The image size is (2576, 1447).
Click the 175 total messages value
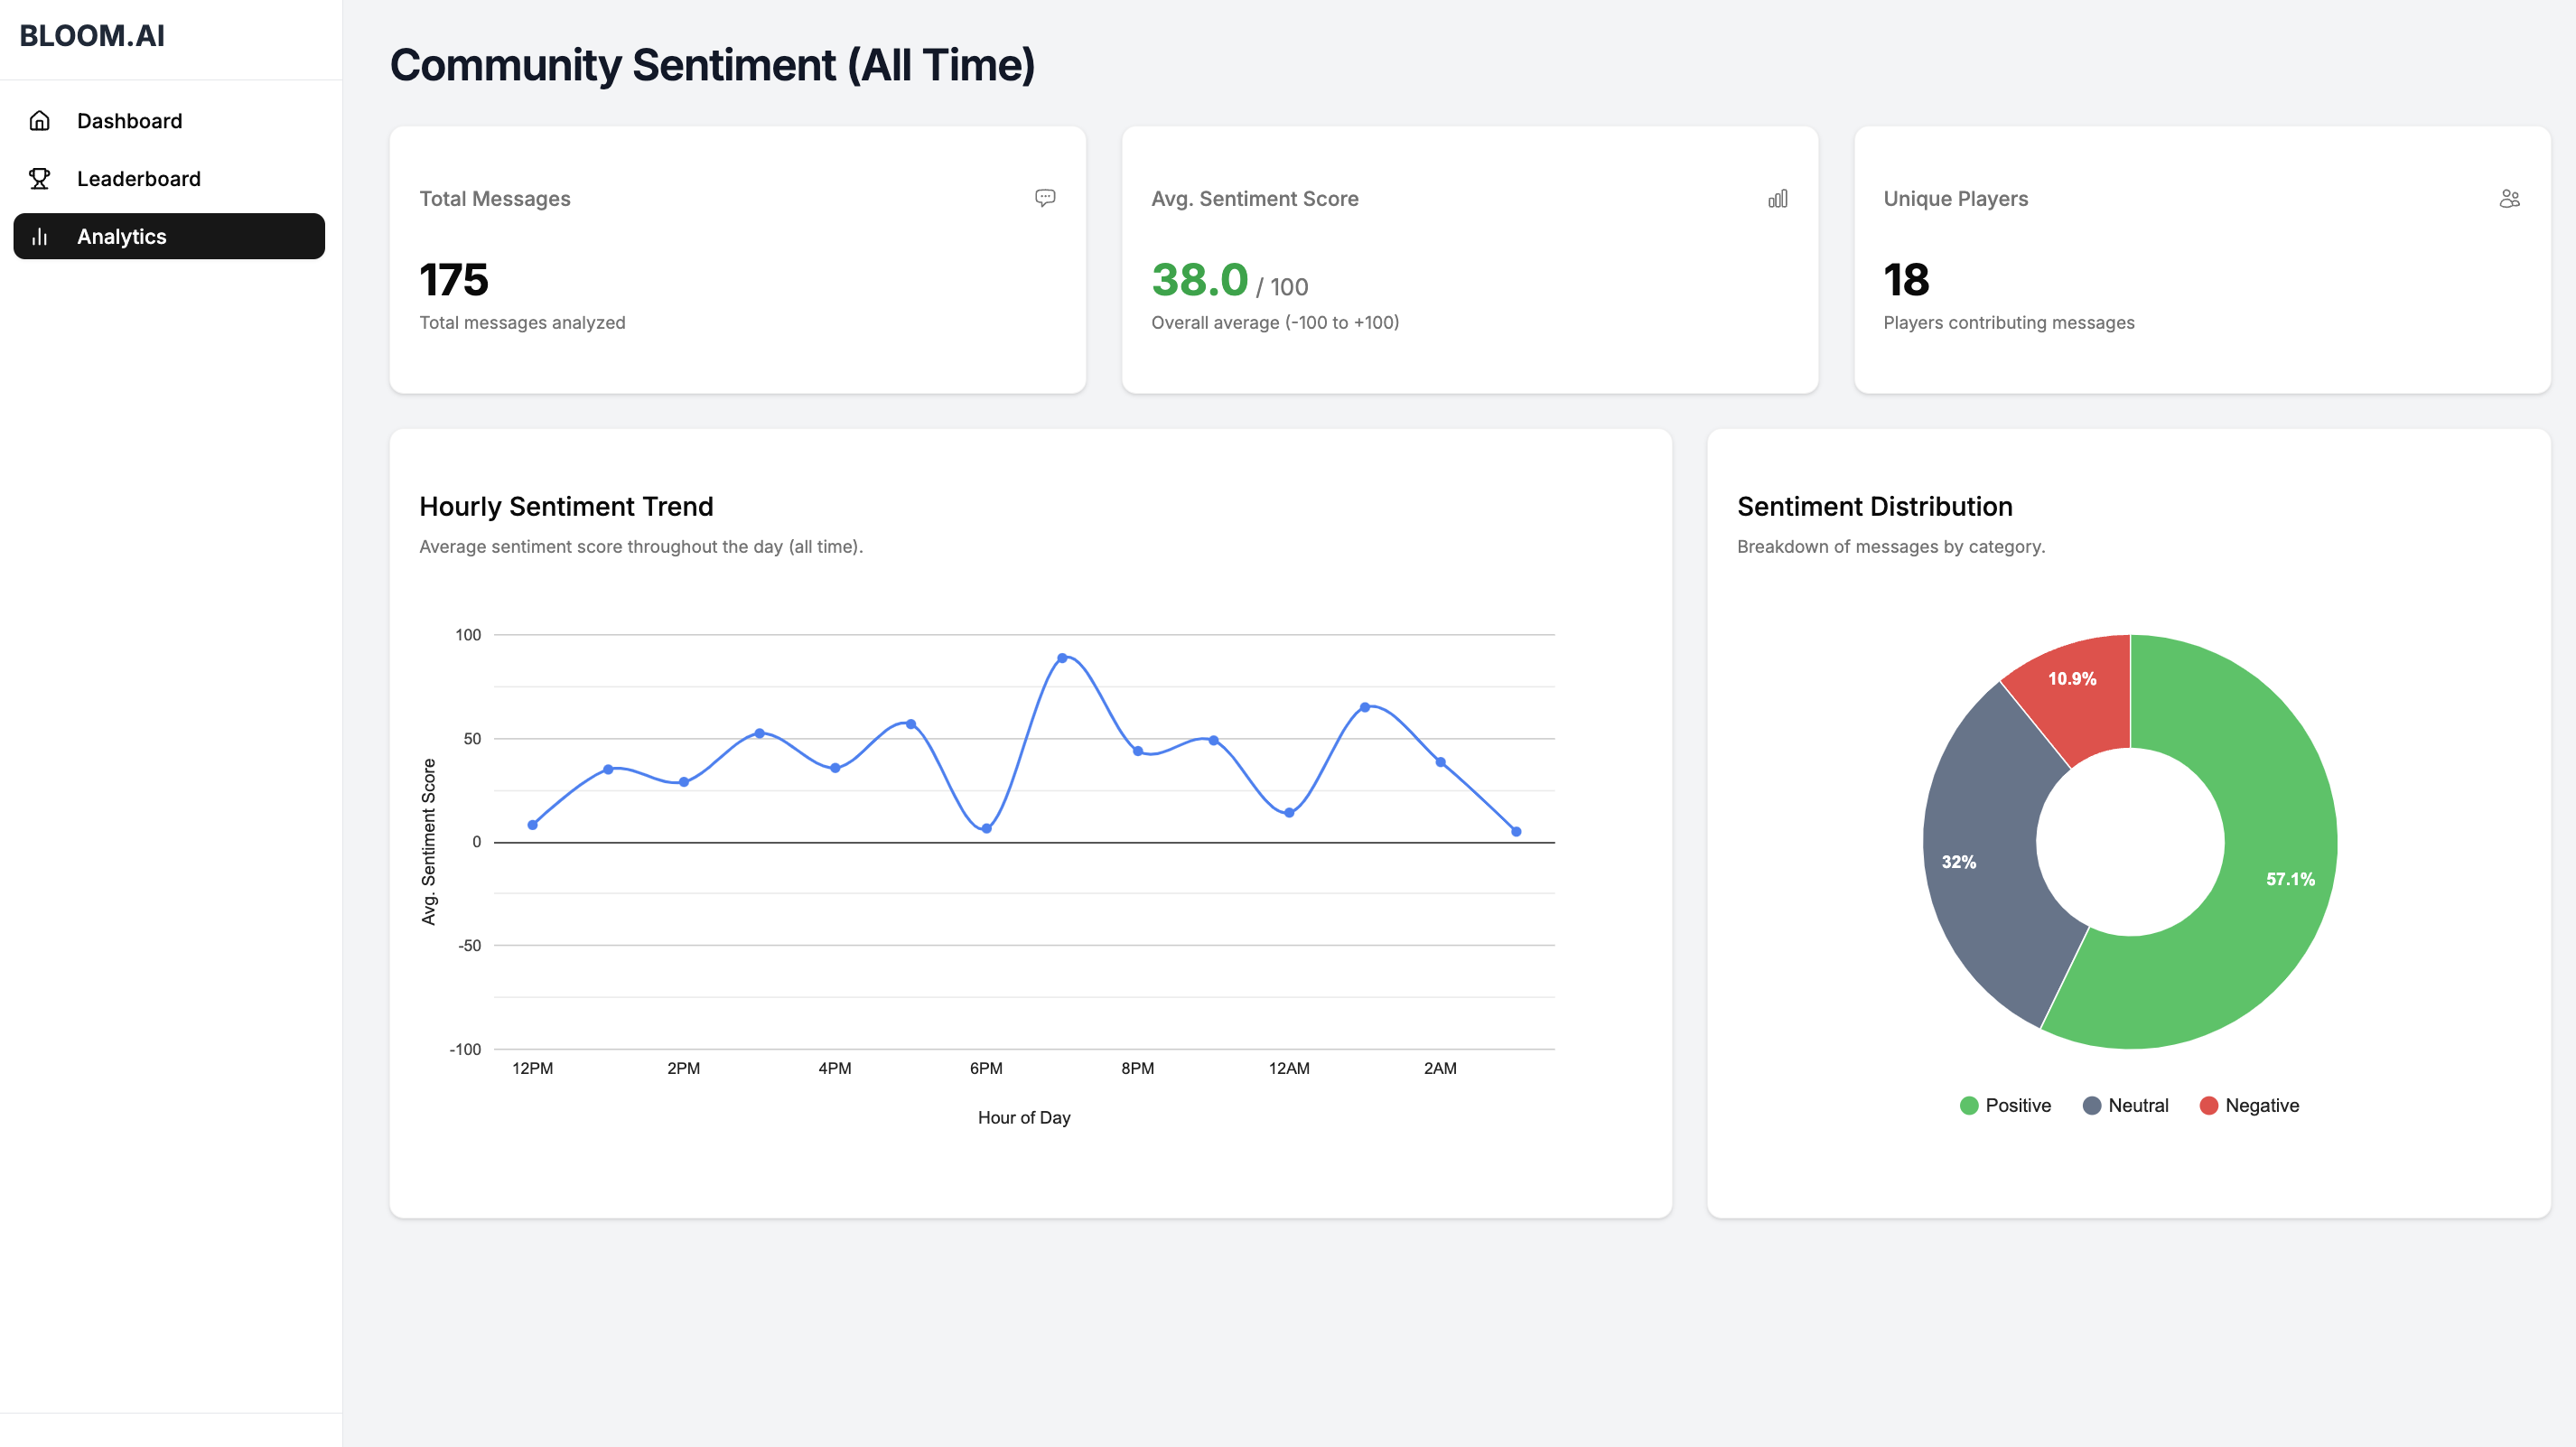click(x=454, y=280)
